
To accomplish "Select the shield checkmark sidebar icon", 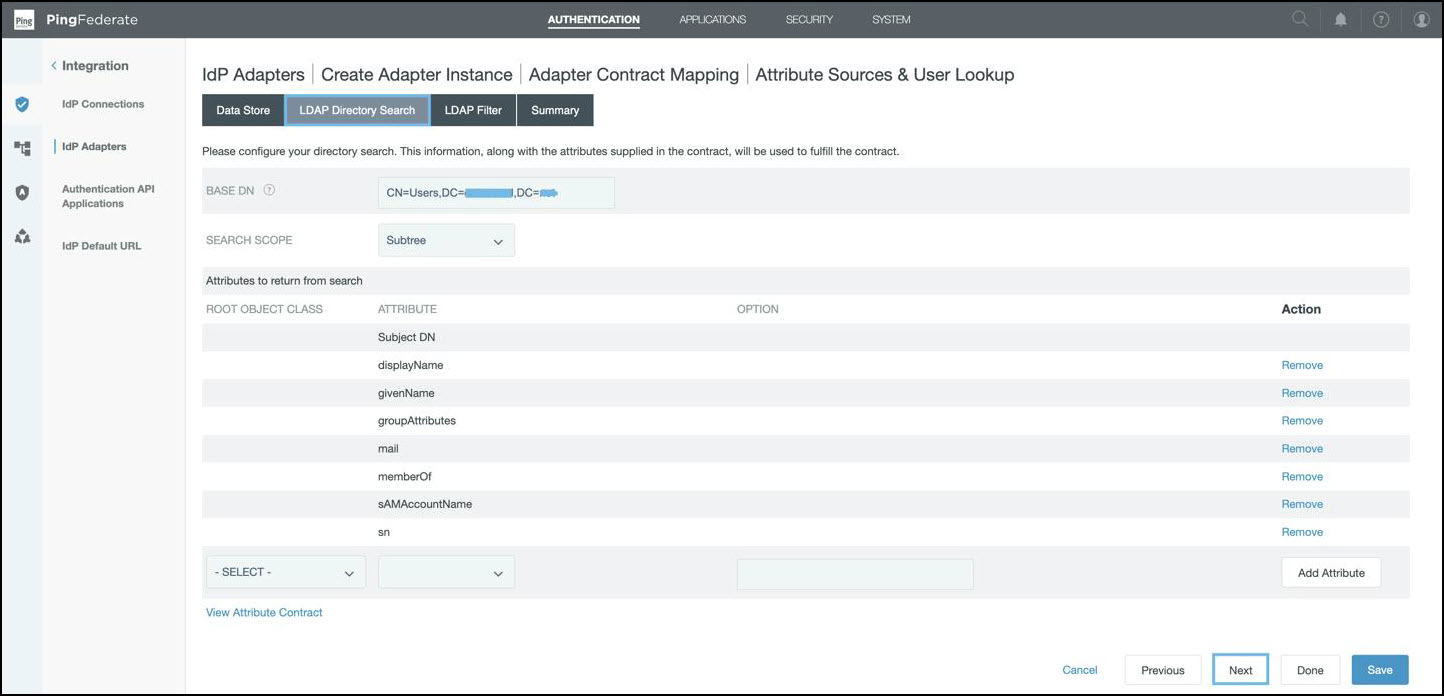I will [22, 104].
